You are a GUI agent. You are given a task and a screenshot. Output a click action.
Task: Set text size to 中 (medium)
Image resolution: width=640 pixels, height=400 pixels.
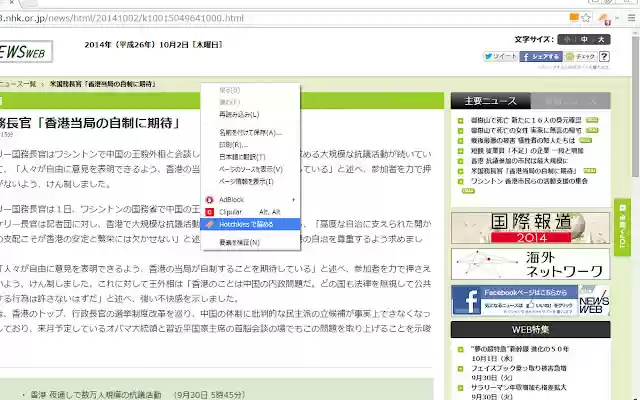point(584,40)
